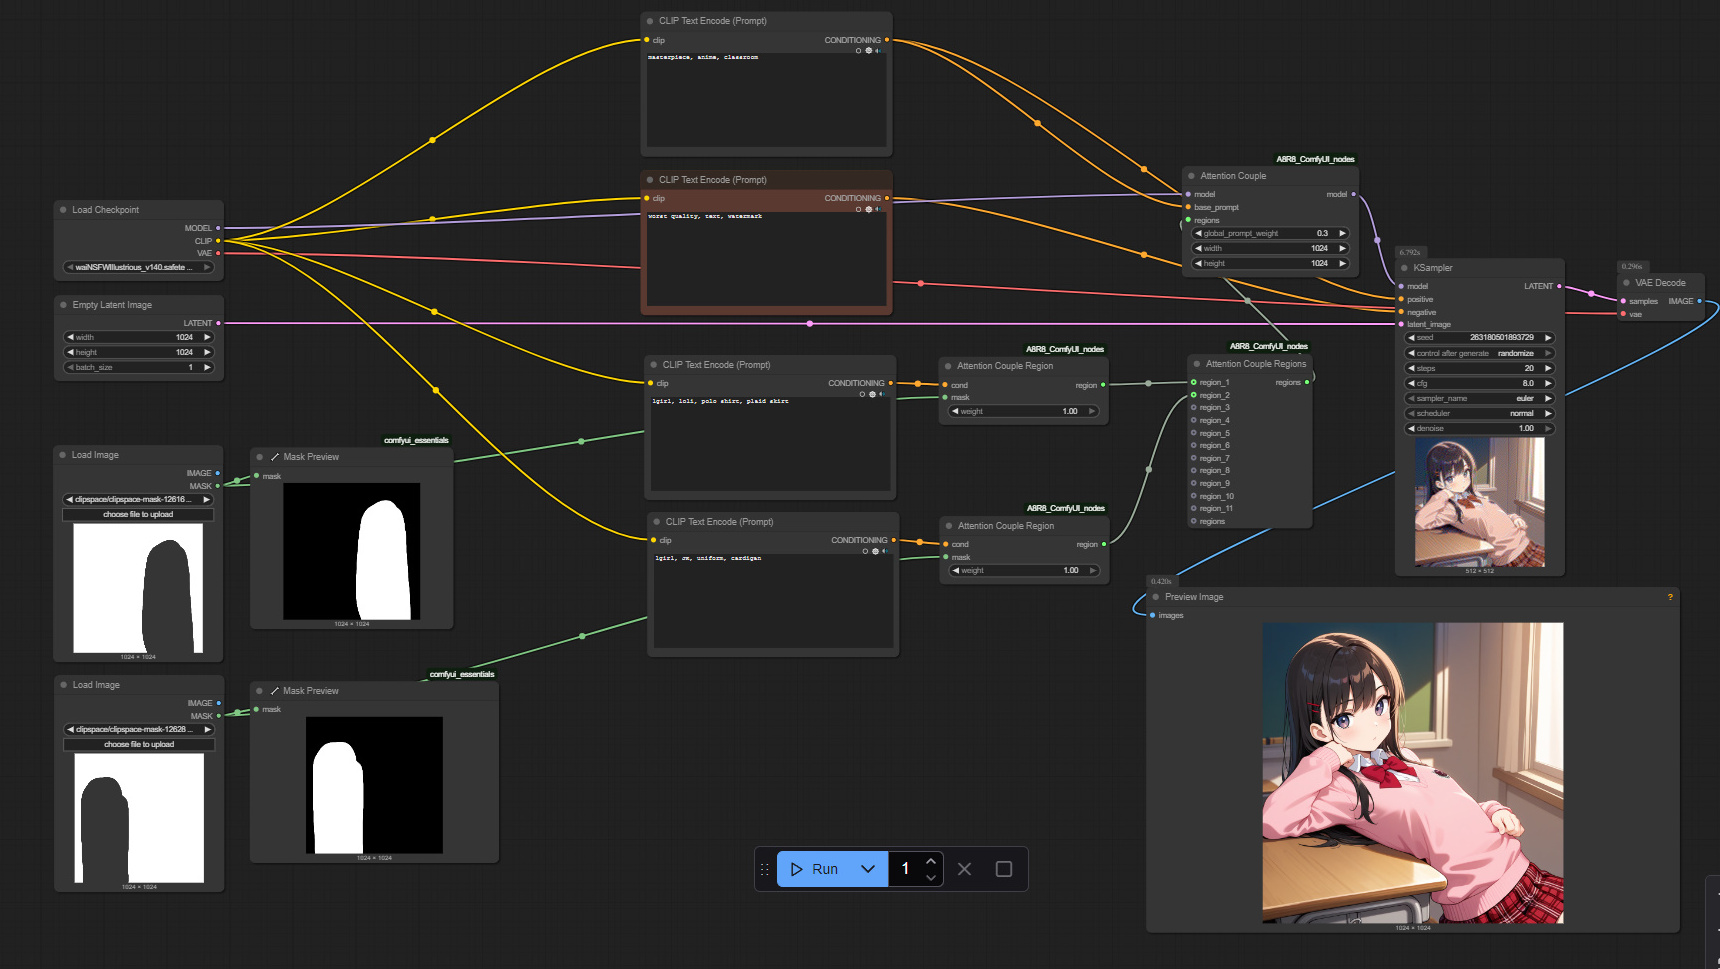Open the sampler_name euler dropdown in KSampler
This screenshot has height=969, width=1720.
pos(1480,398)
